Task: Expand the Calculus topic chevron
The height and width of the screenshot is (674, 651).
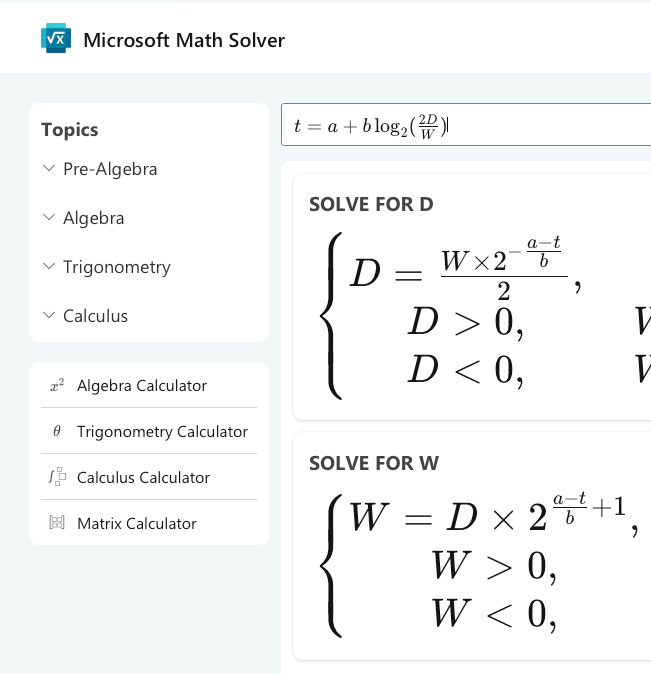Action: (49, 315)
